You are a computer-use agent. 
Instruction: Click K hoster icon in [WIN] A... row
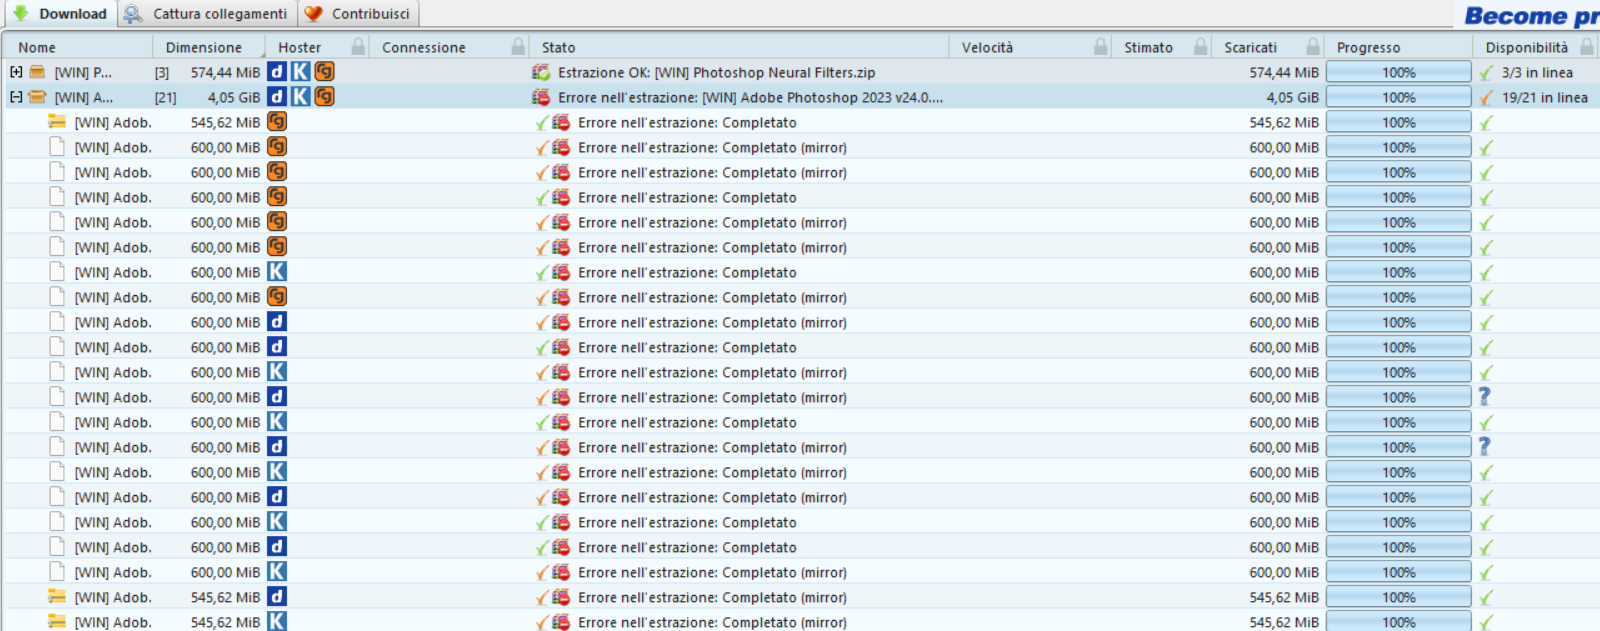[x=300, y=97]
